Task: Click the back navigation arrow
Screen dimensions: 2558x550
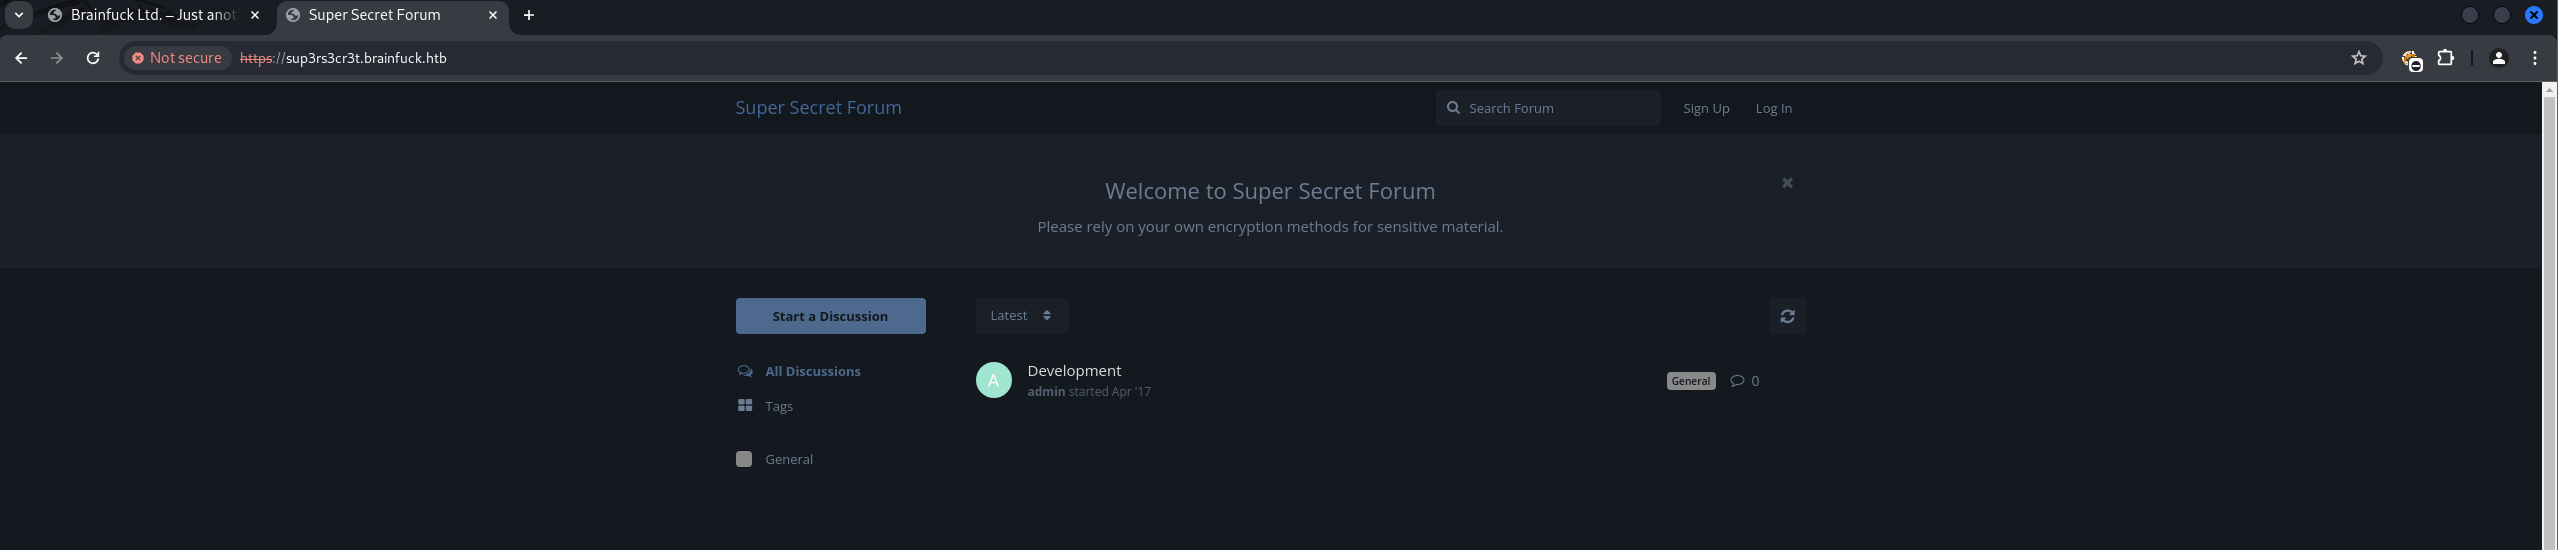Action: point(21,58)
